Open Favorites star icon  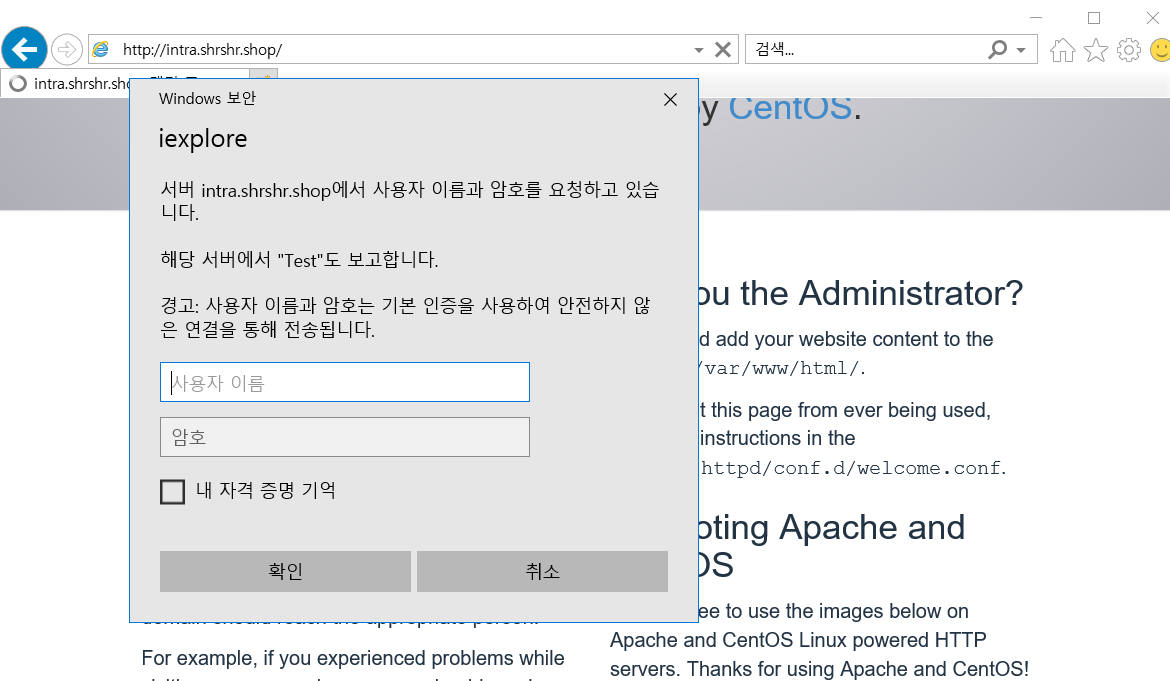coord(1095,50)
